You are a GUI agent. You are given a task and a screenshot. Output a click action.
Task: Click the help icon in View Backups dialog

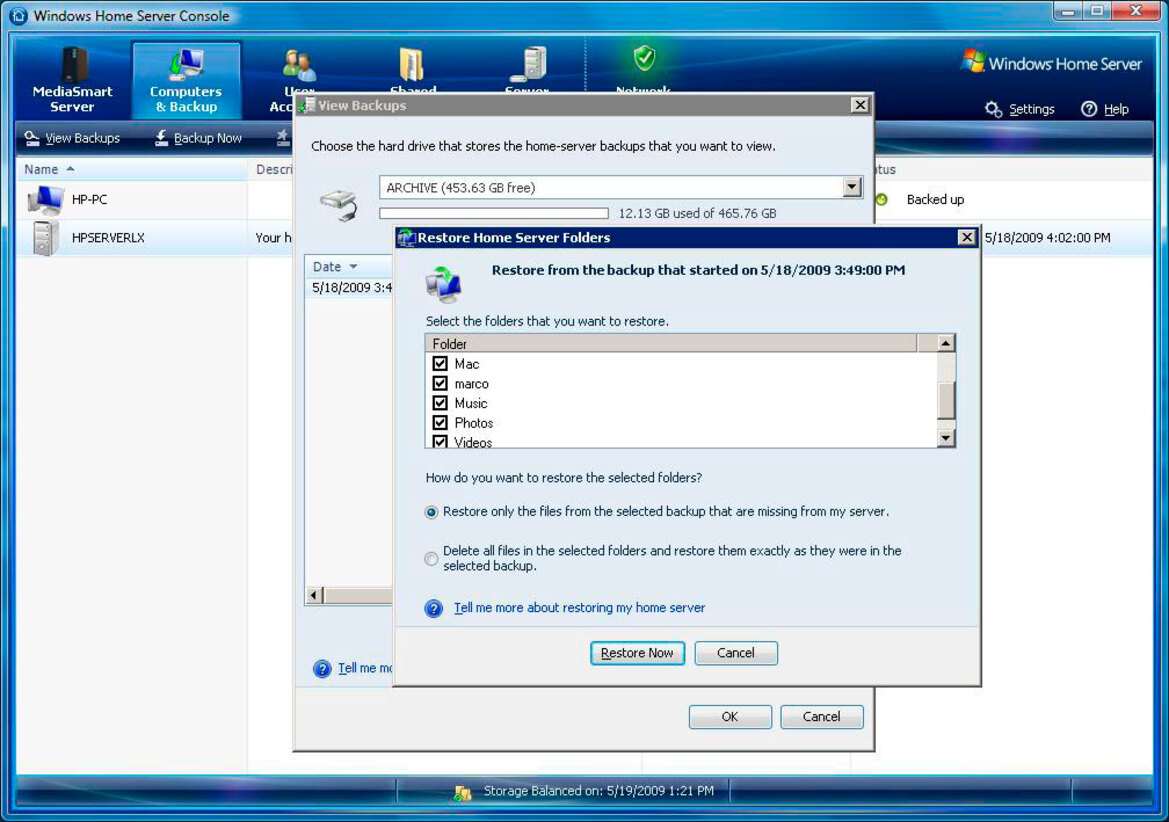tap(322, 668)
